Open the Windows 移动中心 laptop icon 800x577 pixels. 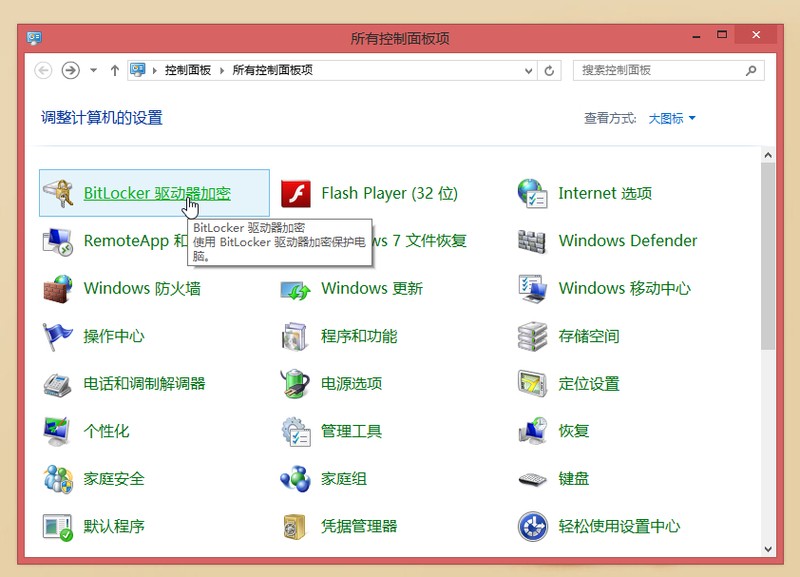click(532, 289)
